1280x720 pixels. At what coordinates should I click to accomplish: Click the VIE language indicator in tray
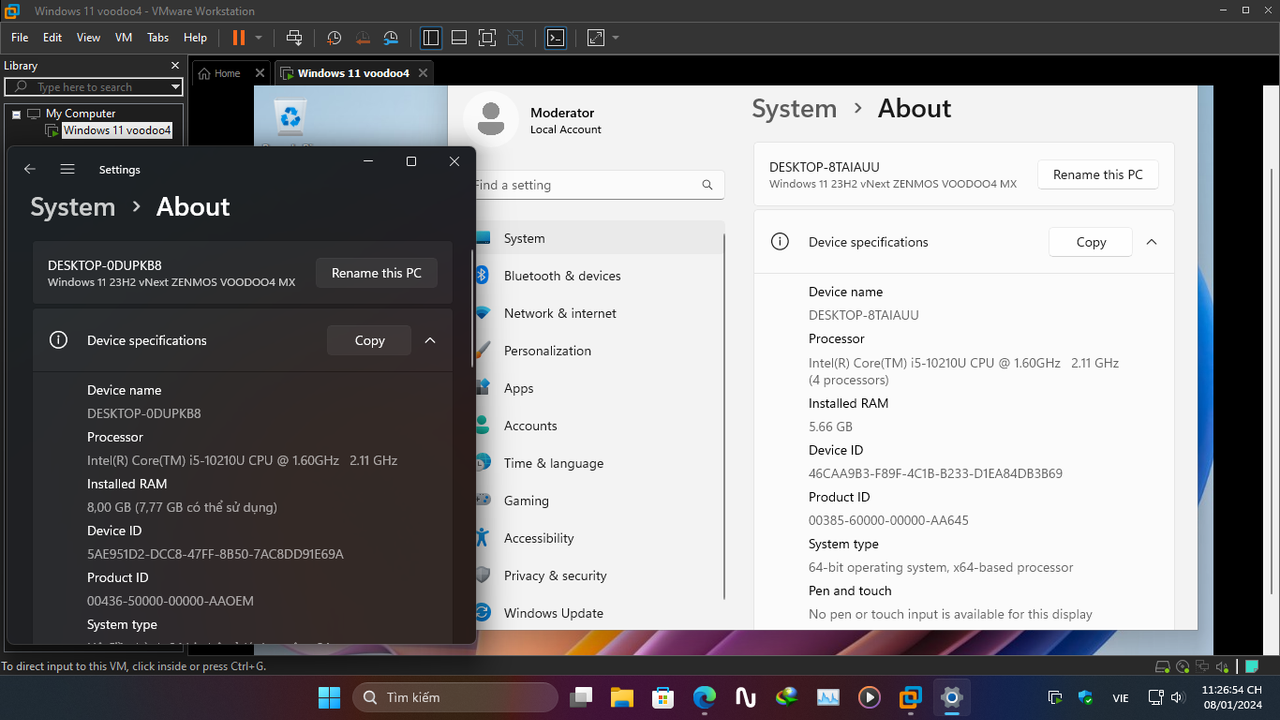[1121, 697]
